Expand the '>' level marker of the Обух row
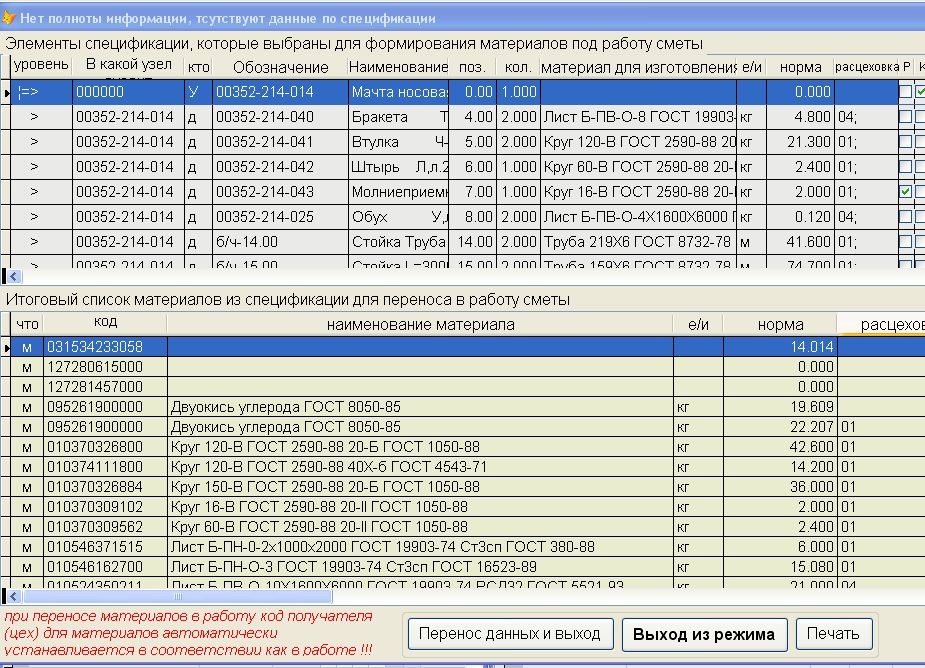Image resolution: width=925 pixels, height=668 pixels. pos(34,216)
